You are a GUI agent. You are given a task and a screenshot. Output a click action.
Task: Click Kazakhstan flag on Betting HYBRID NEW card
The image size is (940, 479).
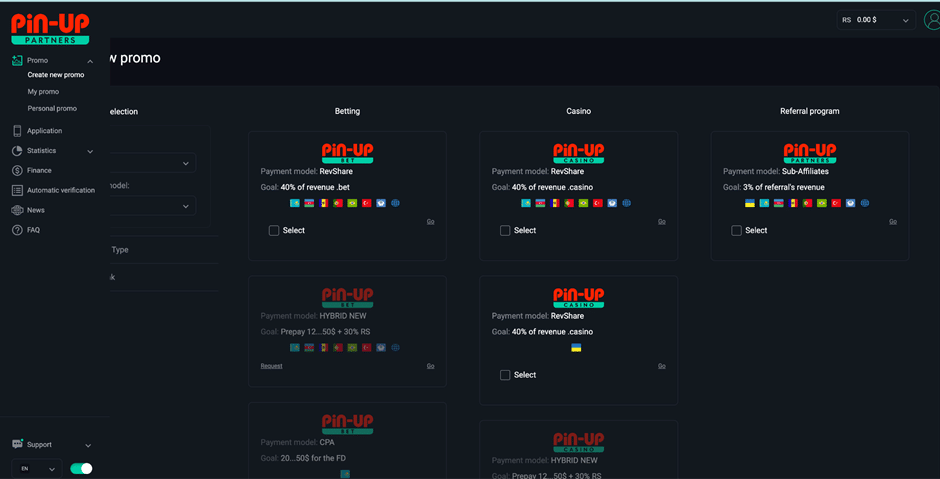(295, 348)
